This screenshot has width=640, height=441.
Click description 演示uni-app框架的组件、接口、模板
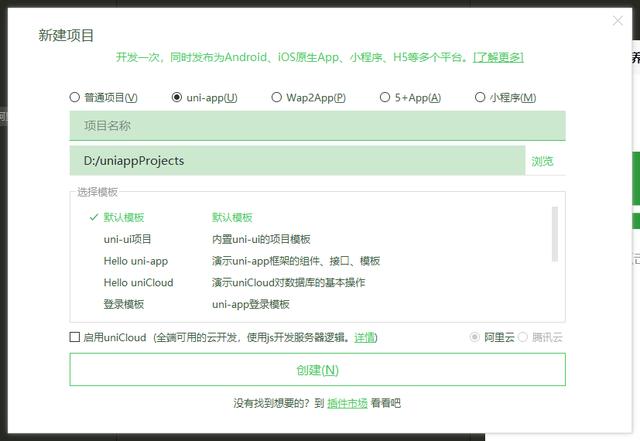pos(296,261)
